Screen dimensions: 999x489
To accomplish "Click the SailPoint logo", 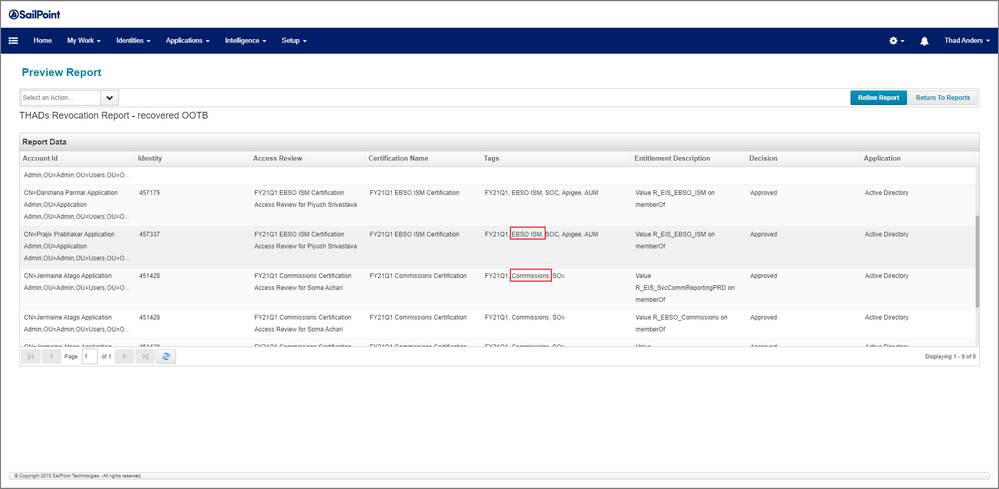I will point(33,14).
